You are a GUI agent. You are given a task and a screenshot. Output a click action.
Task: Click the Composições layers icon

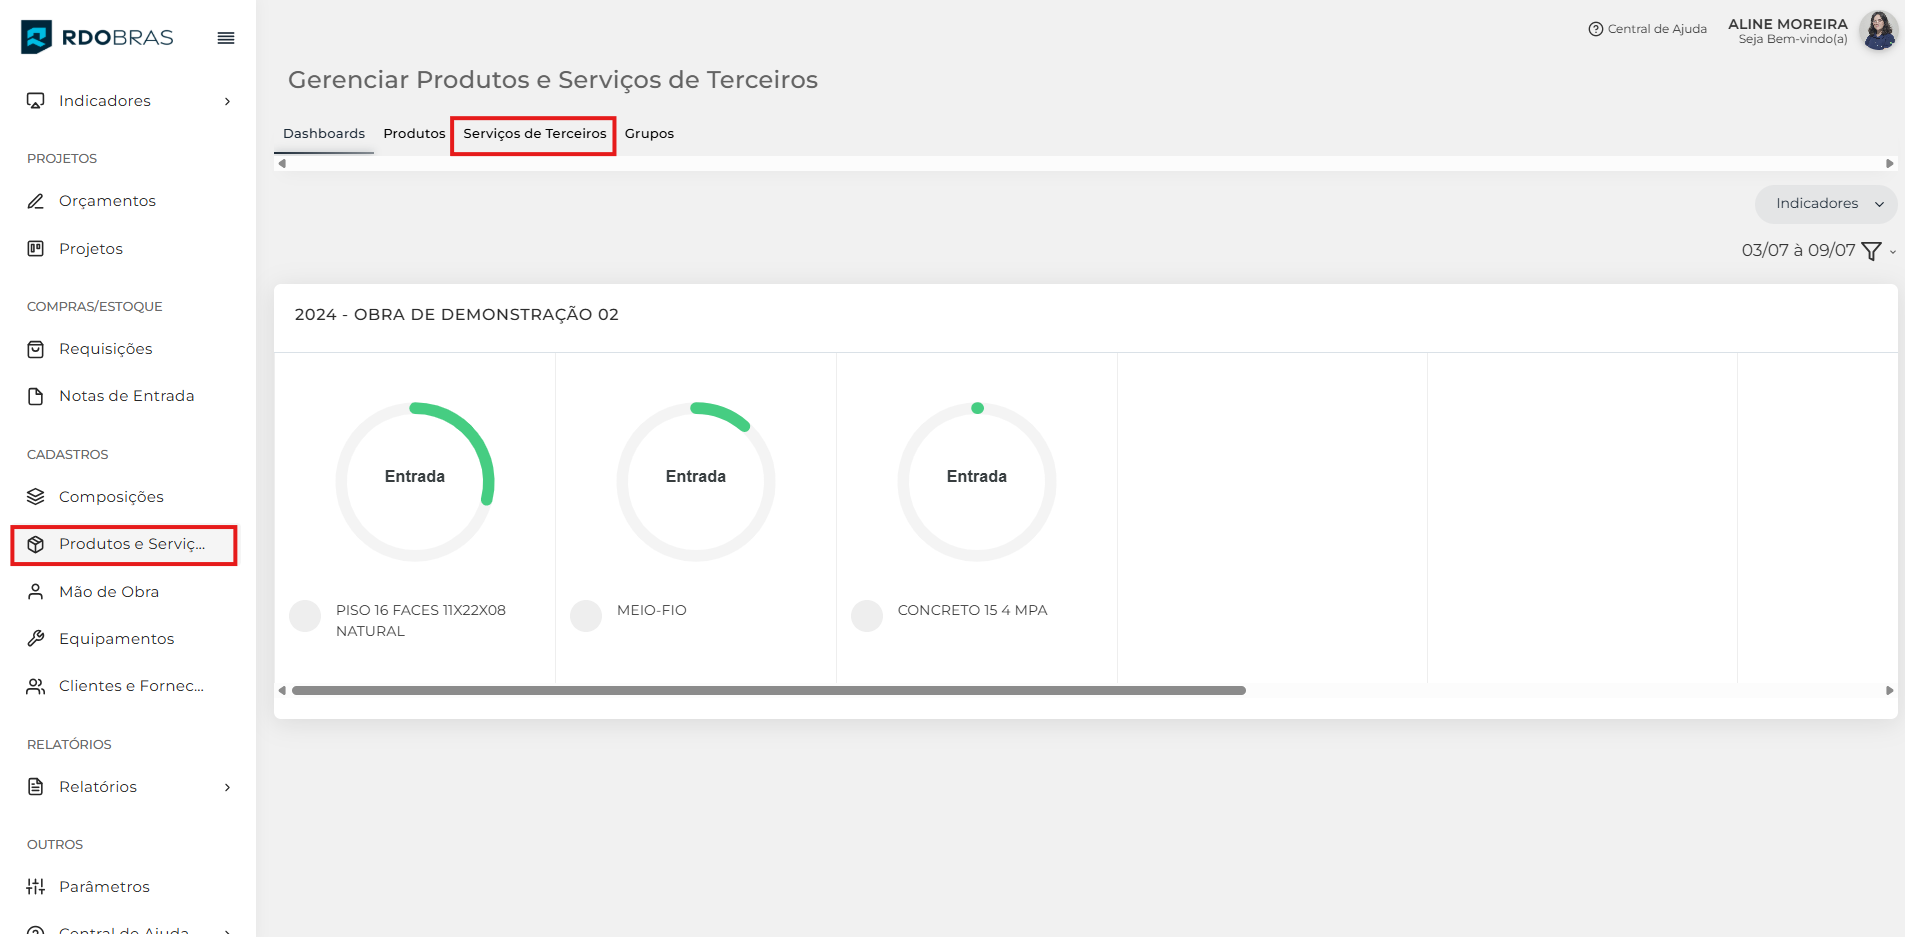[36, 497]
